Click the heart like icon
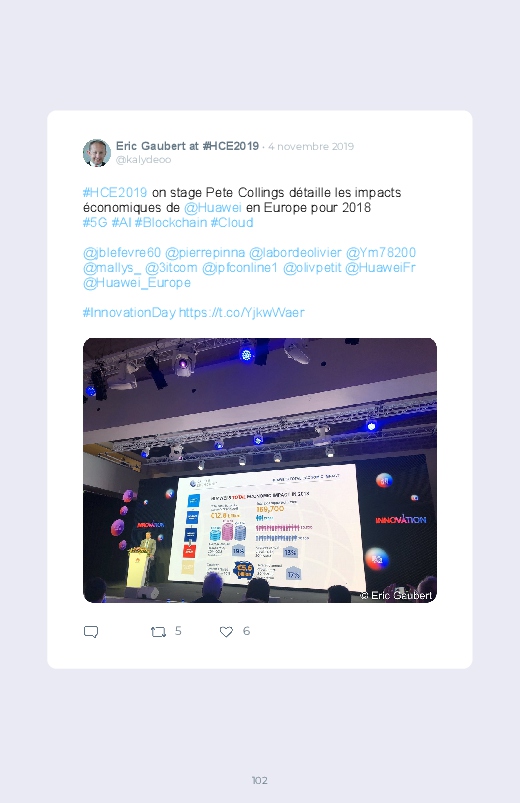The image size is (520, 803). pos(226,632)
